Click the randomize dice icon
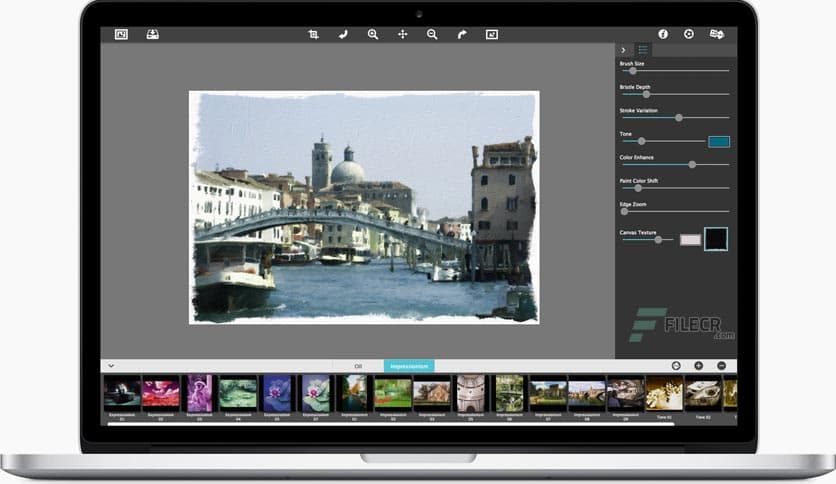 point(717,34)
